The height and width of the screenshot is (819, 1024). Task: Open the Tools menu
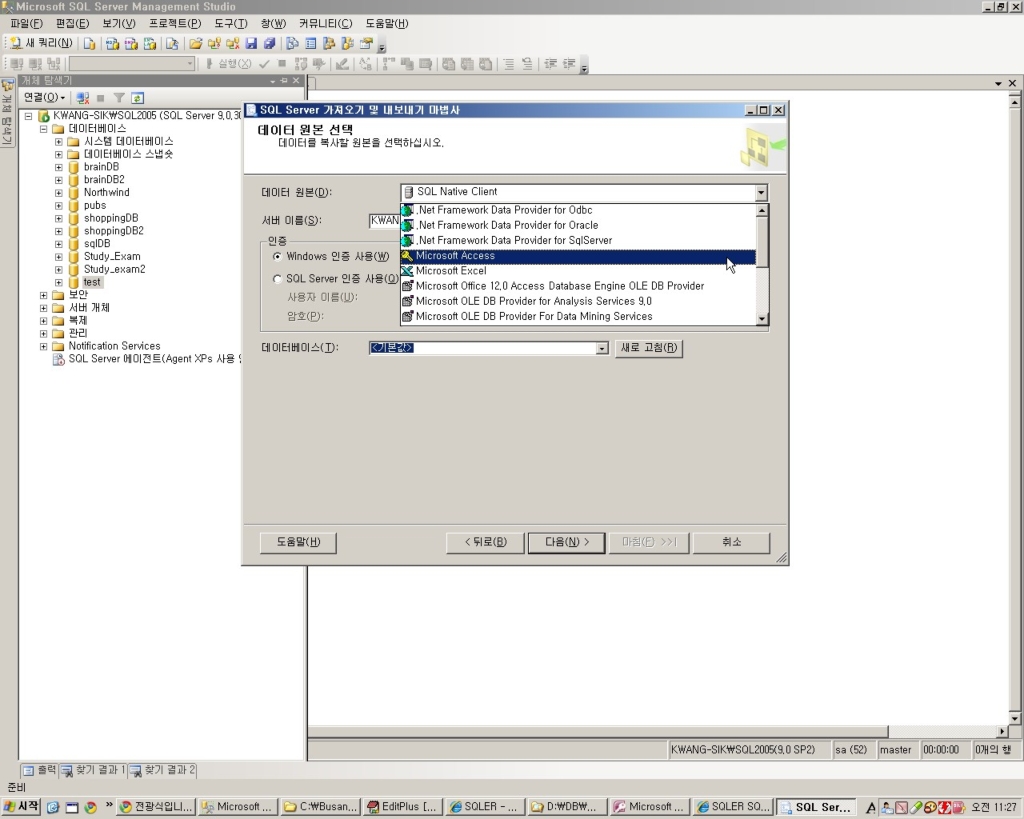tap(231, 24)
